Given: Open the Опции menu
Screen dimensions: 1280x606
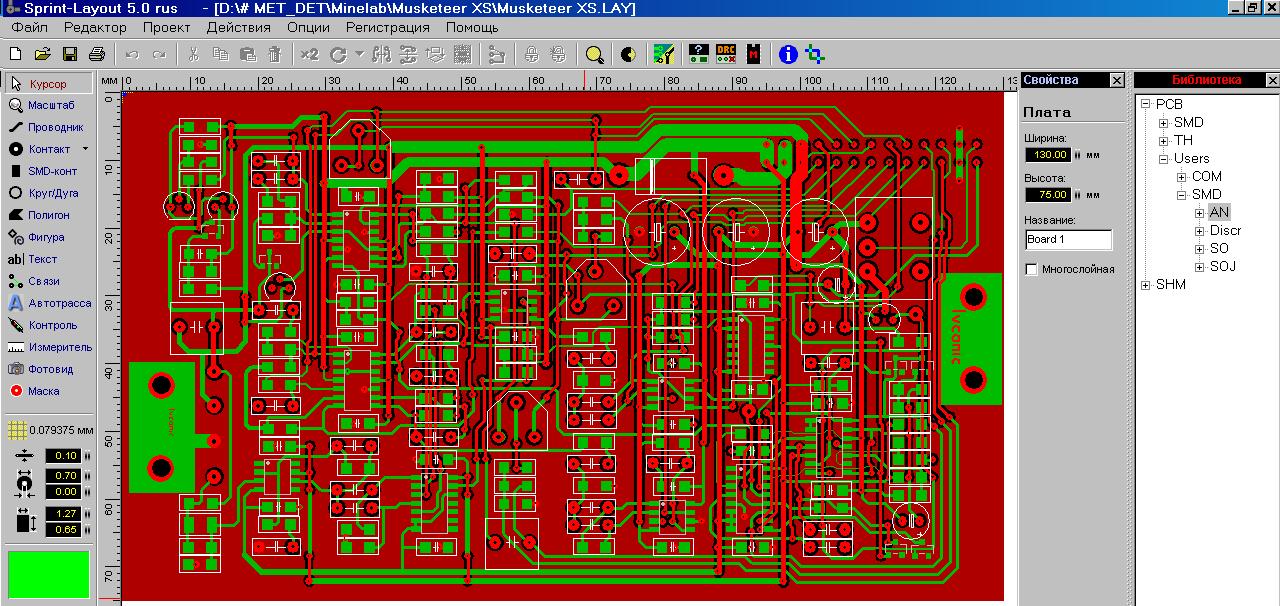Looking at the screenshot, I should (x=308, y=27).
